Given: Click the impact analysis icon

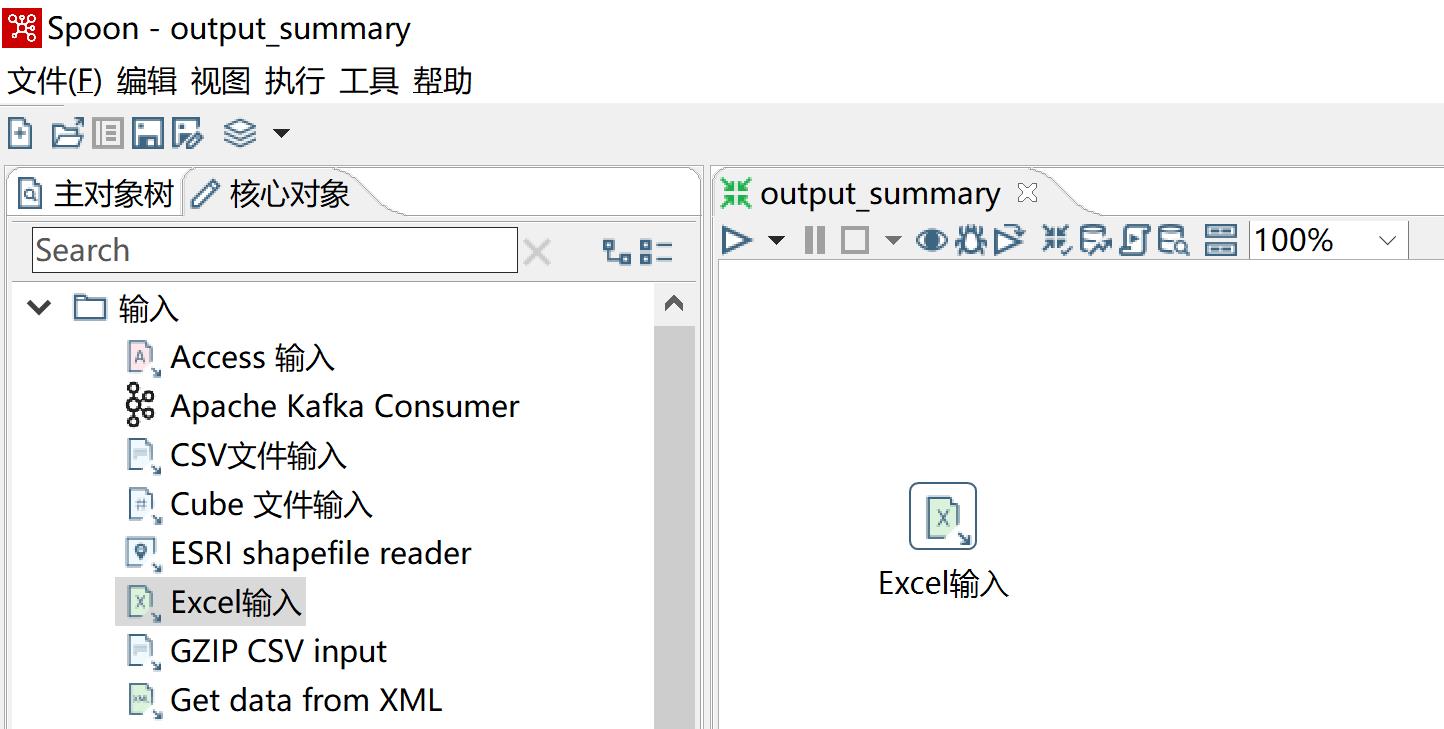Looking at the screenshot, I should point(1096,240).
